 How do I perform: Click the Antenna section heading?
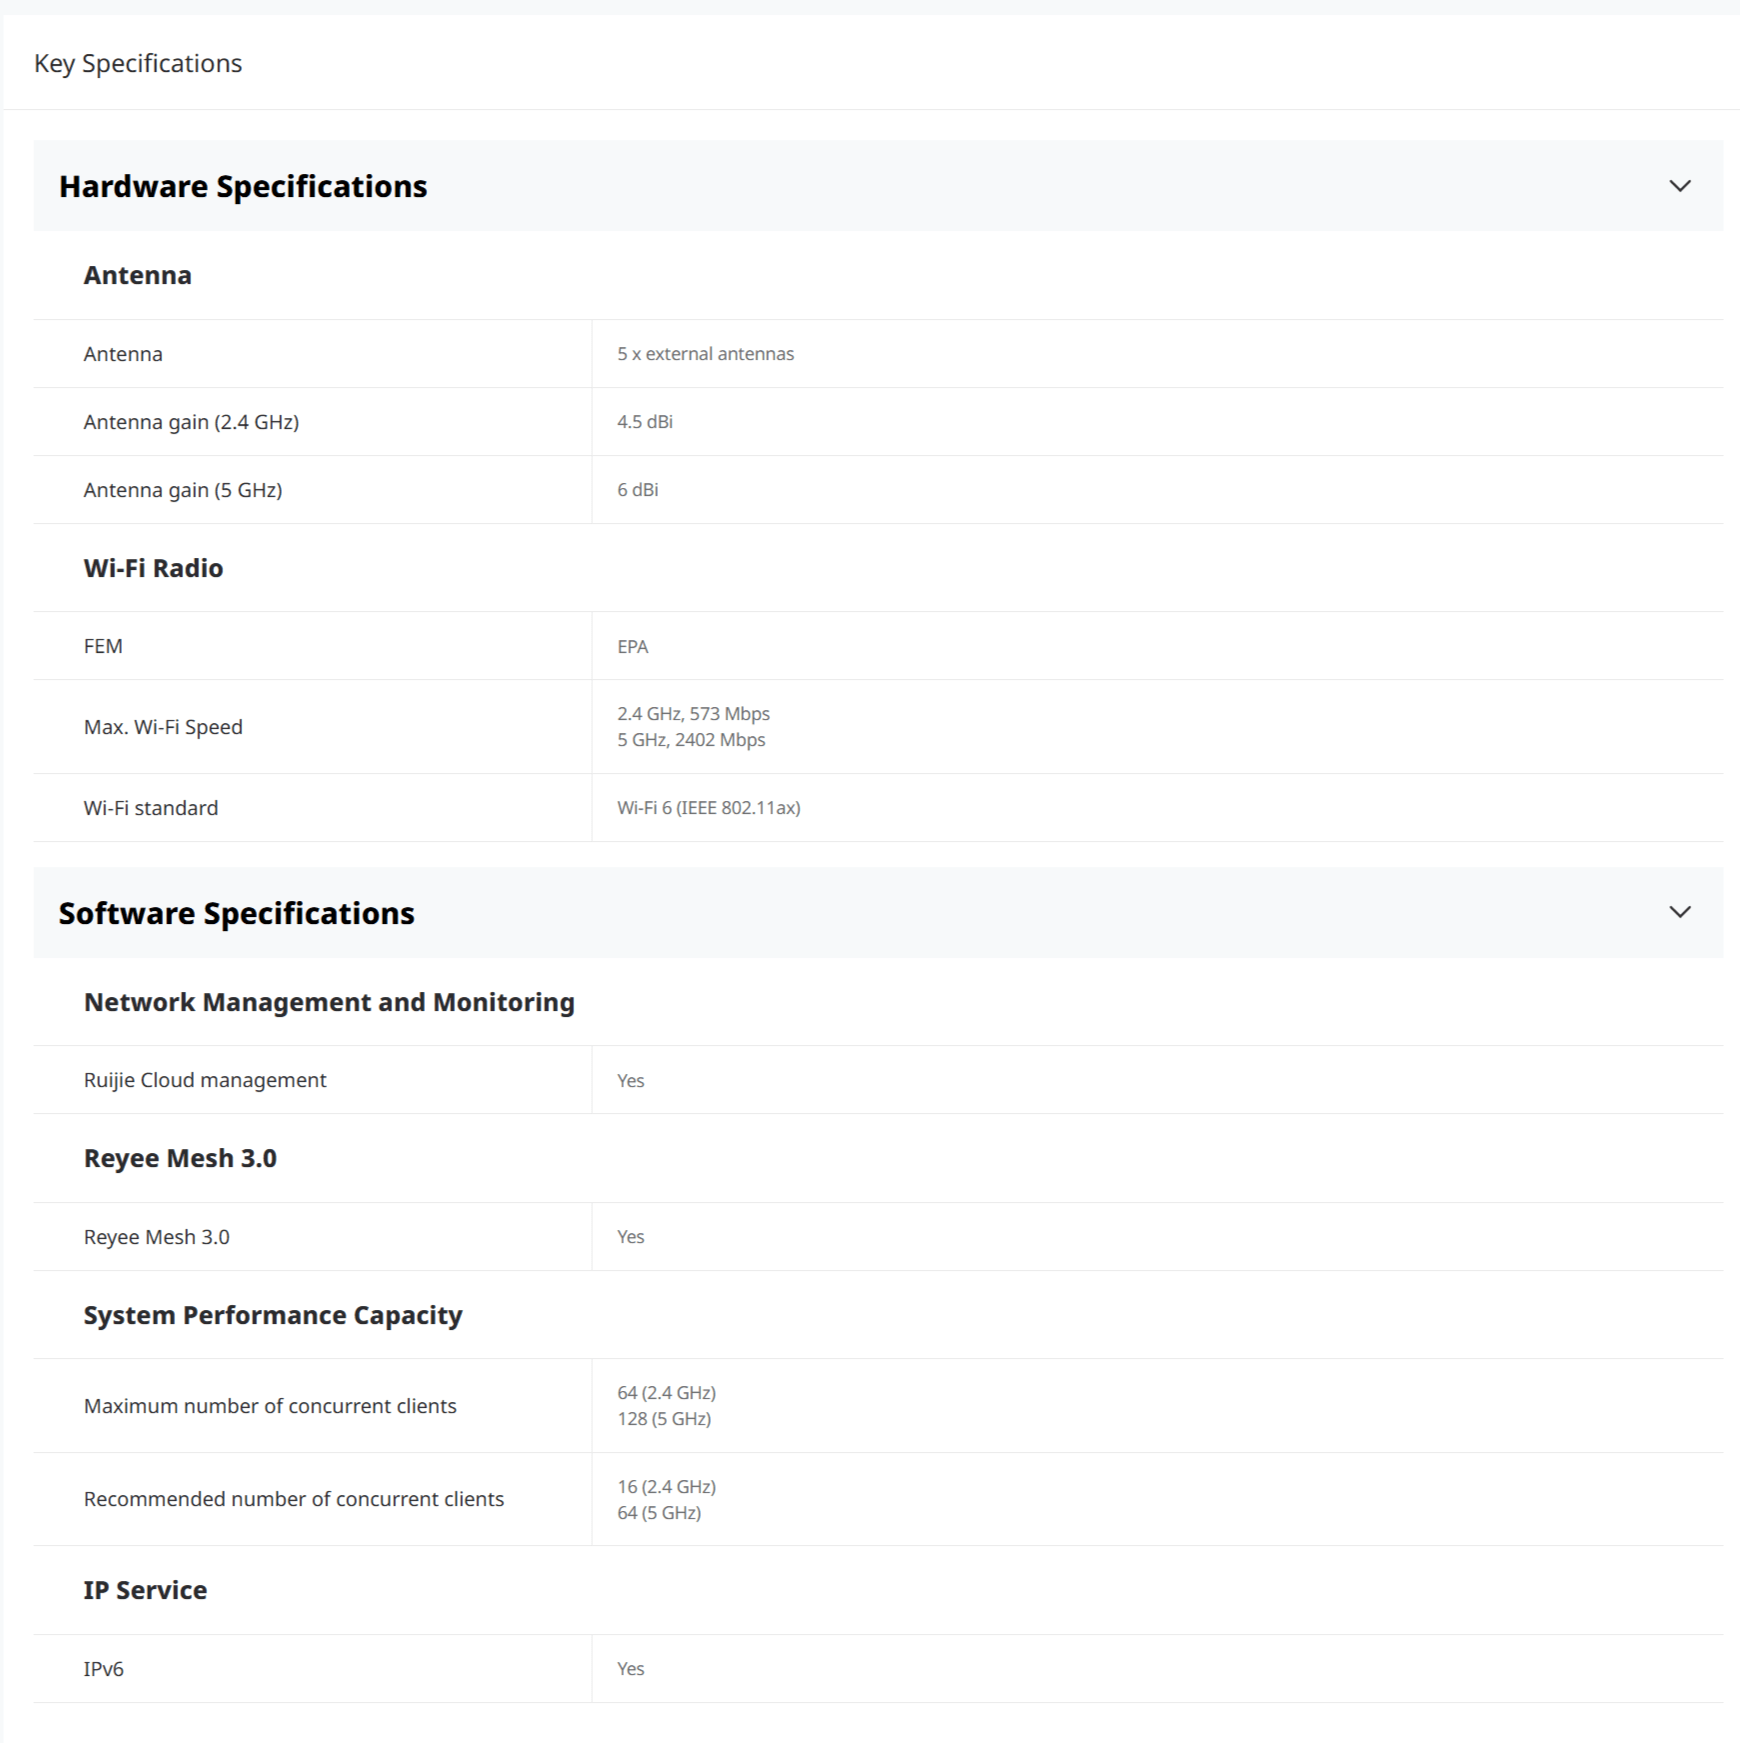click(x=138, y=275)
